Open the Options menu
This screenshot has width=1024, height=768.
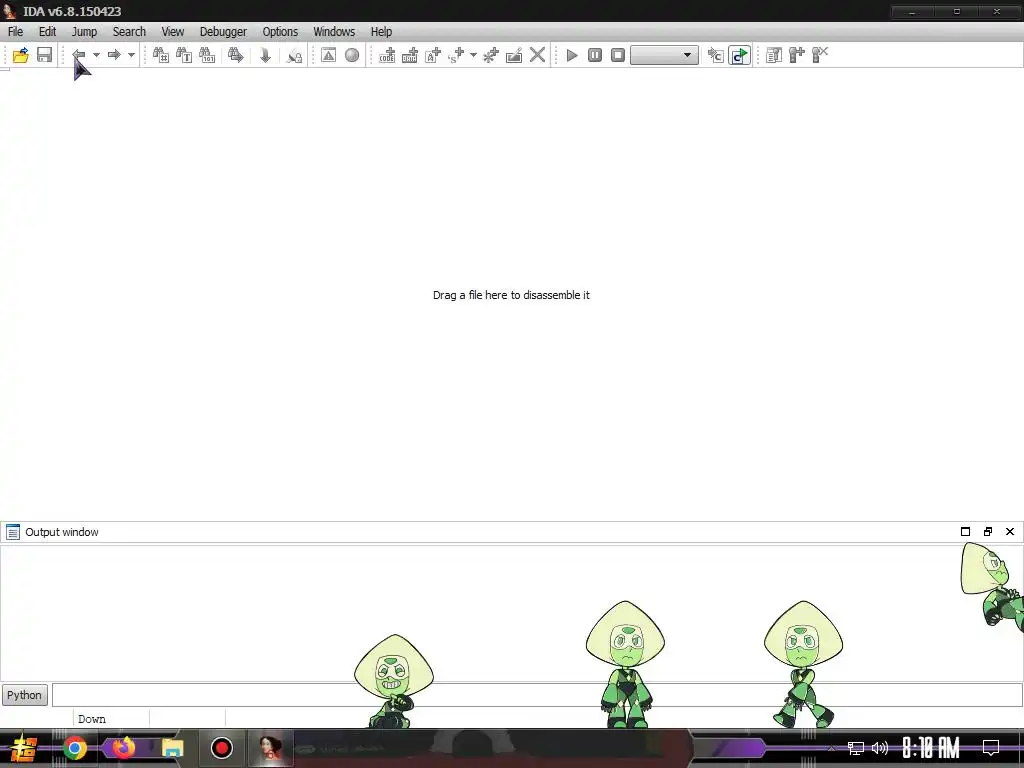tap(280, 32)
